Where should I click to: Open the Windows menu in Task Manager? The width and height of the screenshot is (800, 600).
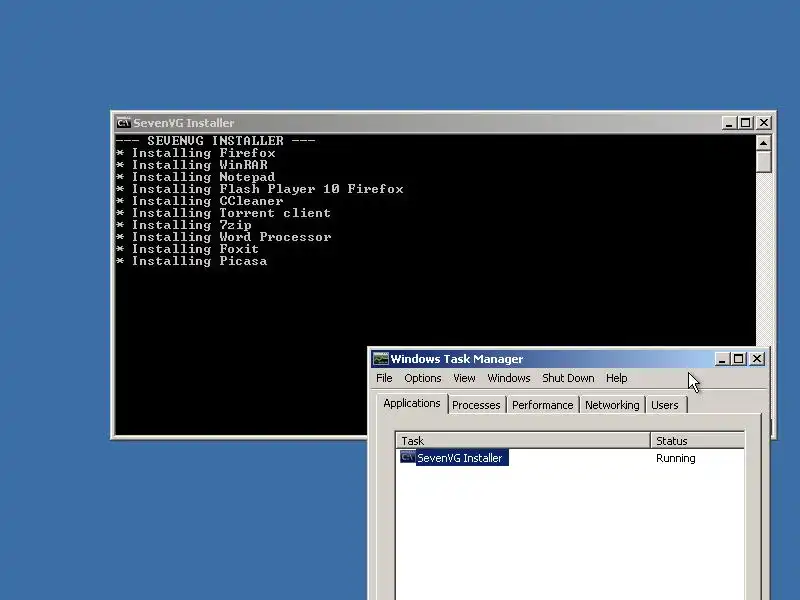(509, 378)
